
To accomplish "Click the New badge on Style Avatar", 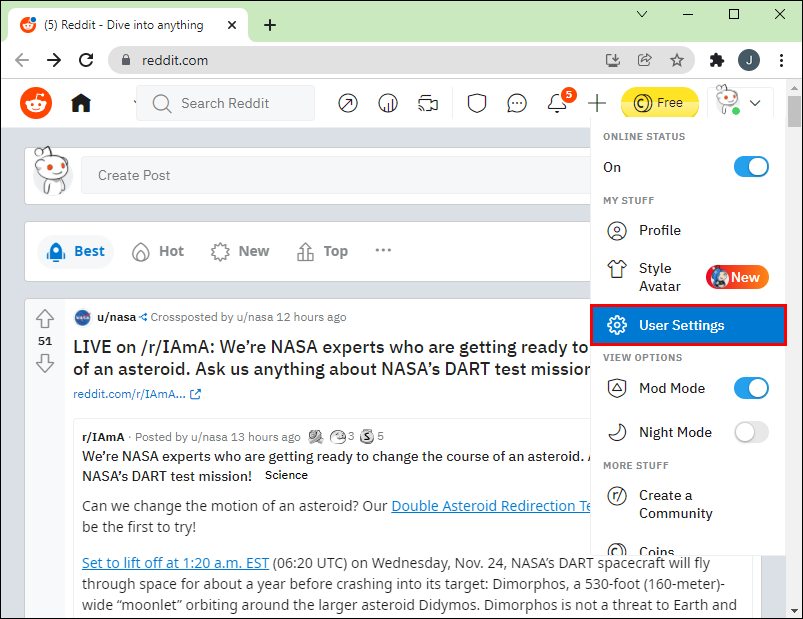I will (x=737, y=277).
